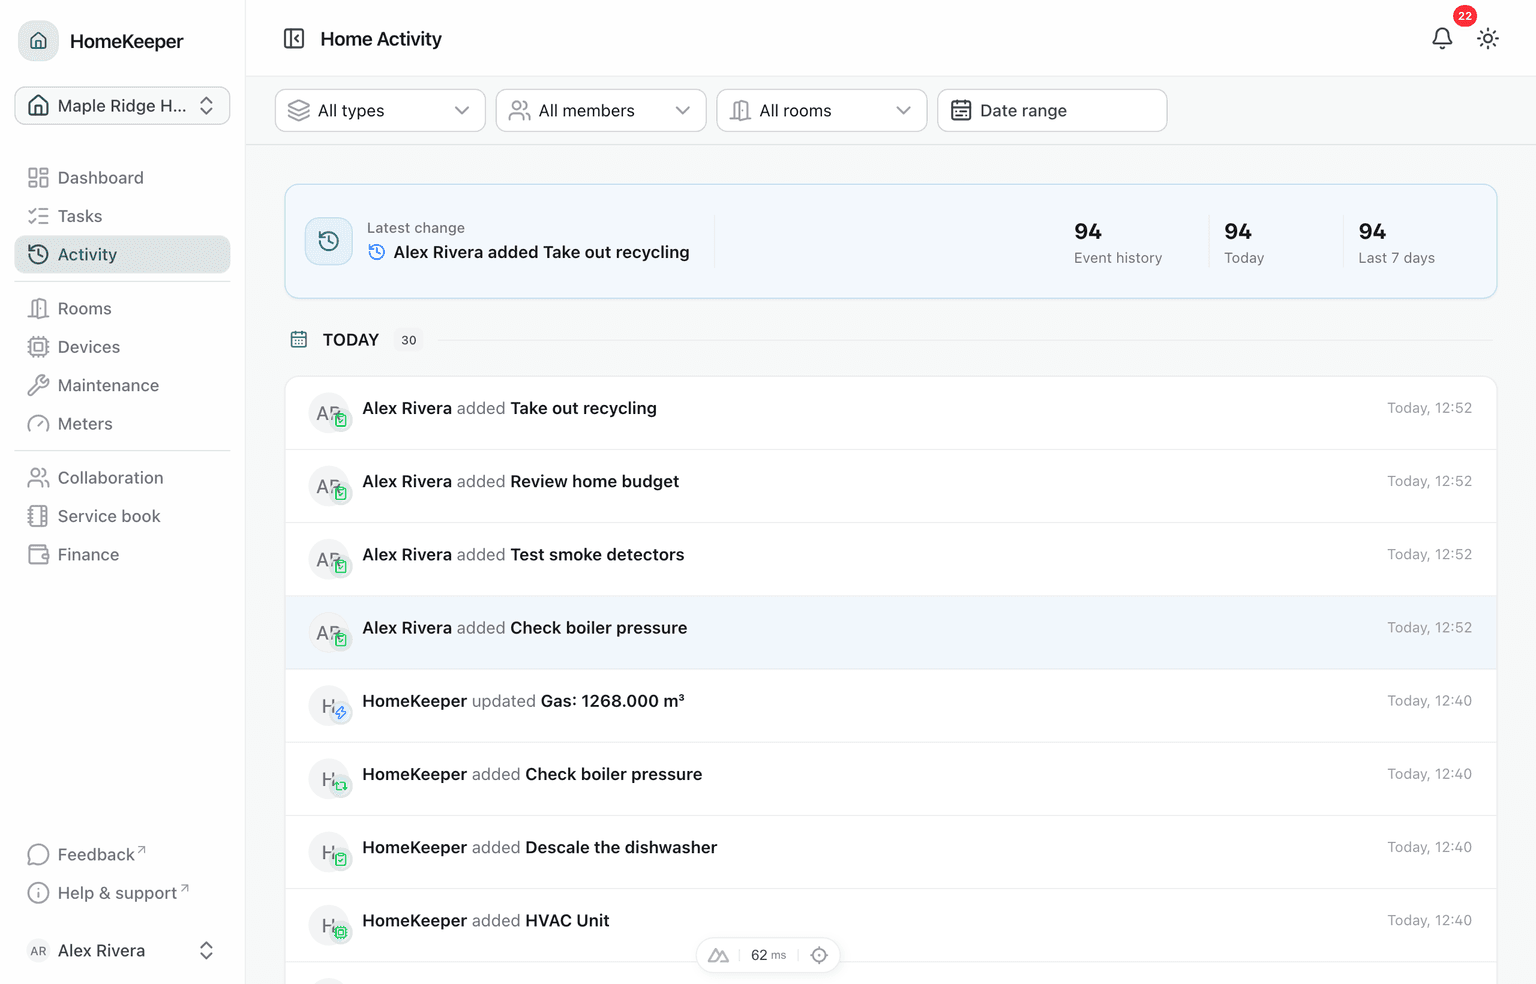This screenshot has height=984, width=1536.
Task: Click avatar on 'Take out recycling' row
Action: click(x=329, y=413)
